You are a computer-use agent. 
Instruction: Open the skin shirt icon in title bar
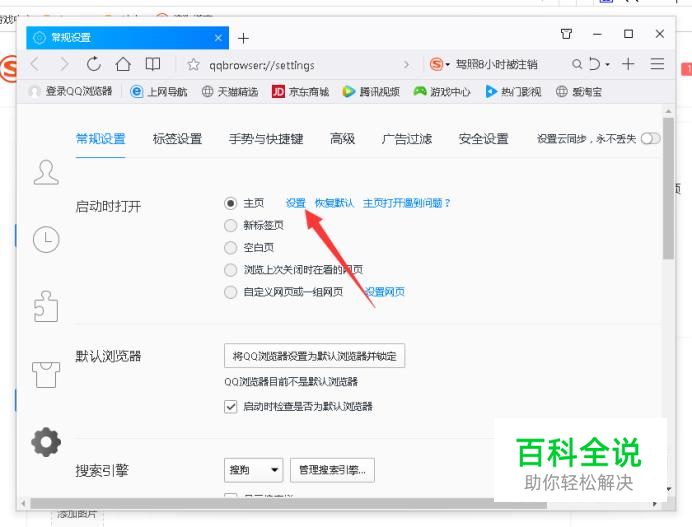566,34
